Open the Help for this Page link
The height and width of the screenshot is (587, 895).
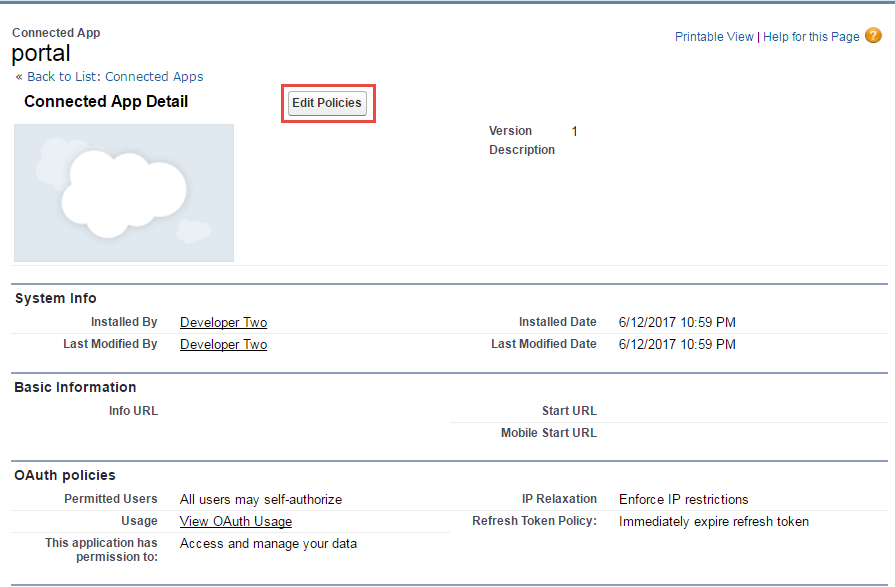pos(811,37)
